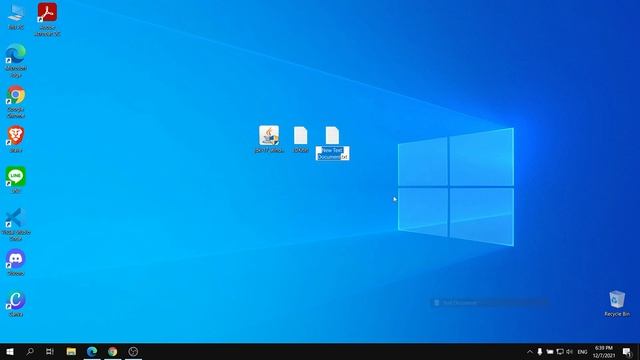This screenshot has height=360, width=640.
Task: Select the LINE desktop shortcut
Action: [x=16, y=180]
